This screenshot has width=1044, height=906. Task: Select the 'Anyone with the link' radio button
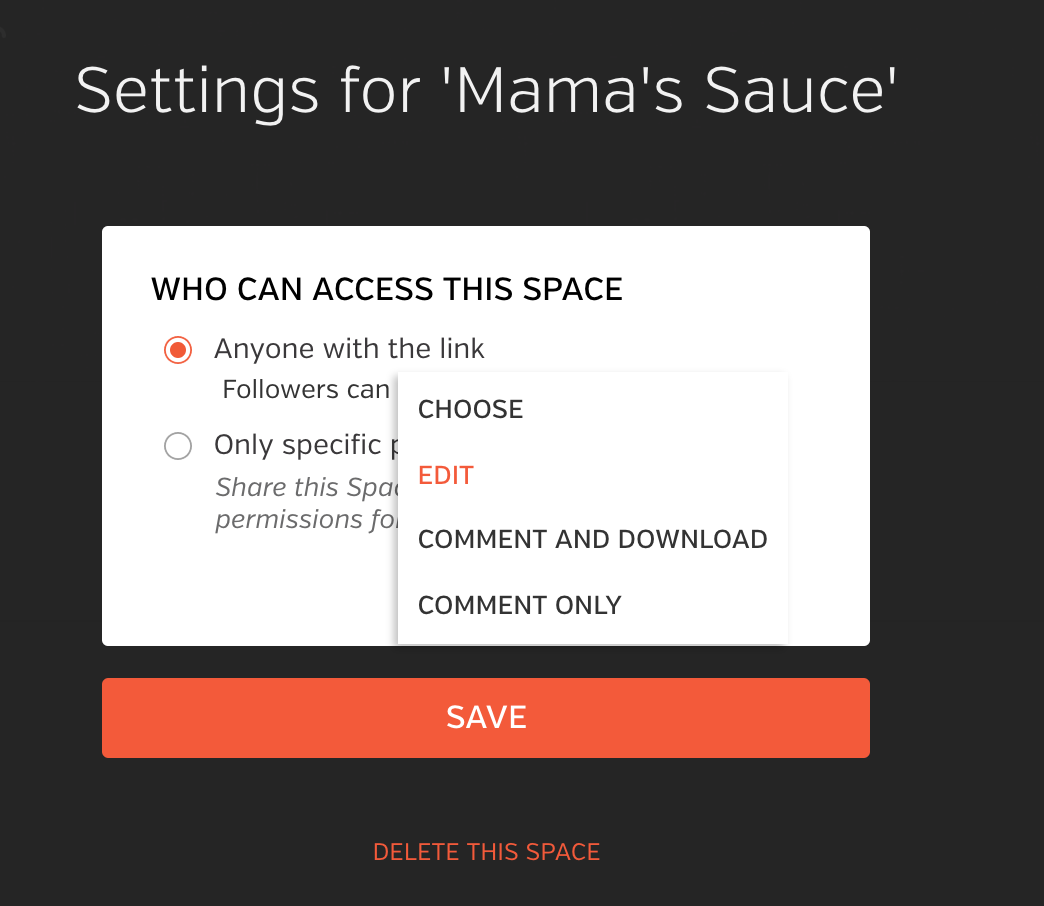178,349
